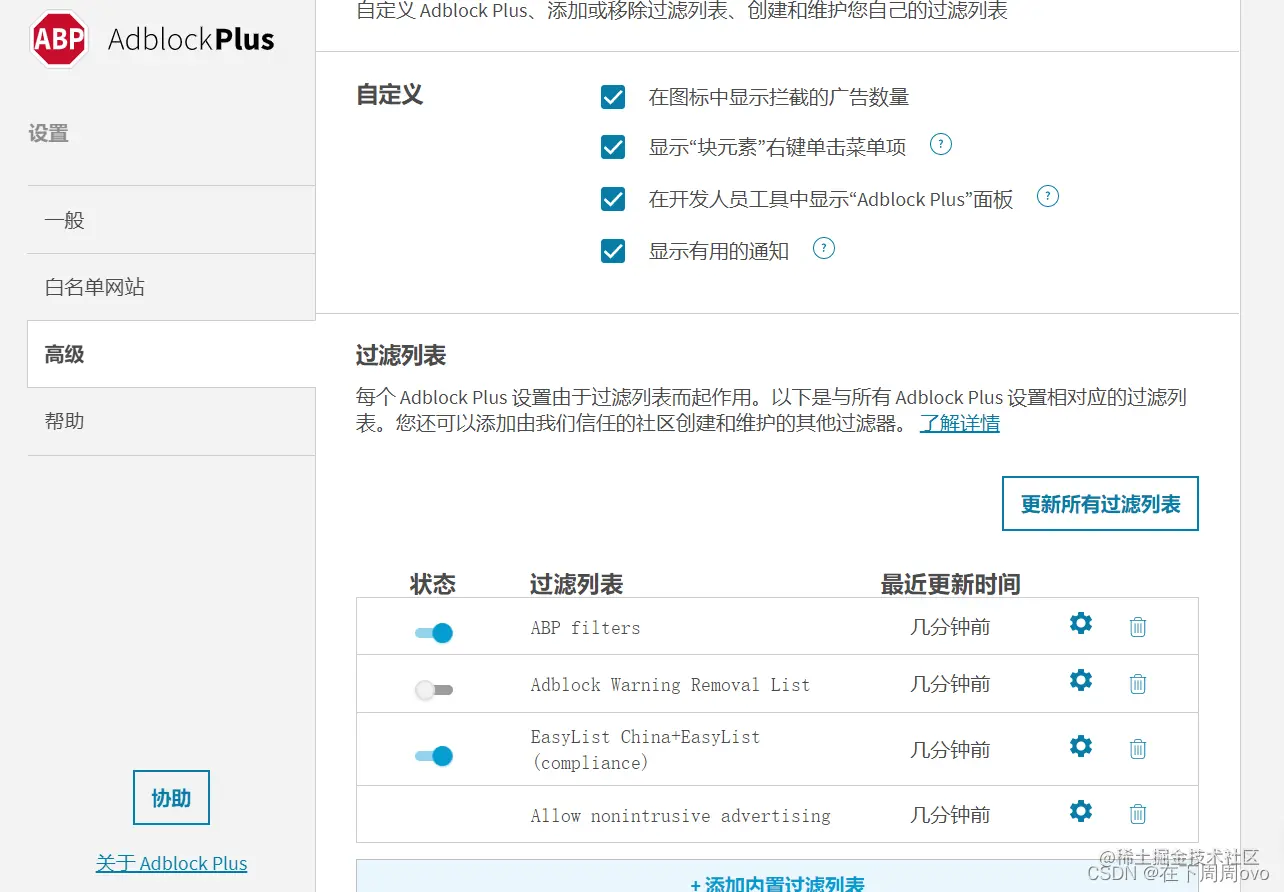Delete the ABP filters list

tap(1138, 627)
